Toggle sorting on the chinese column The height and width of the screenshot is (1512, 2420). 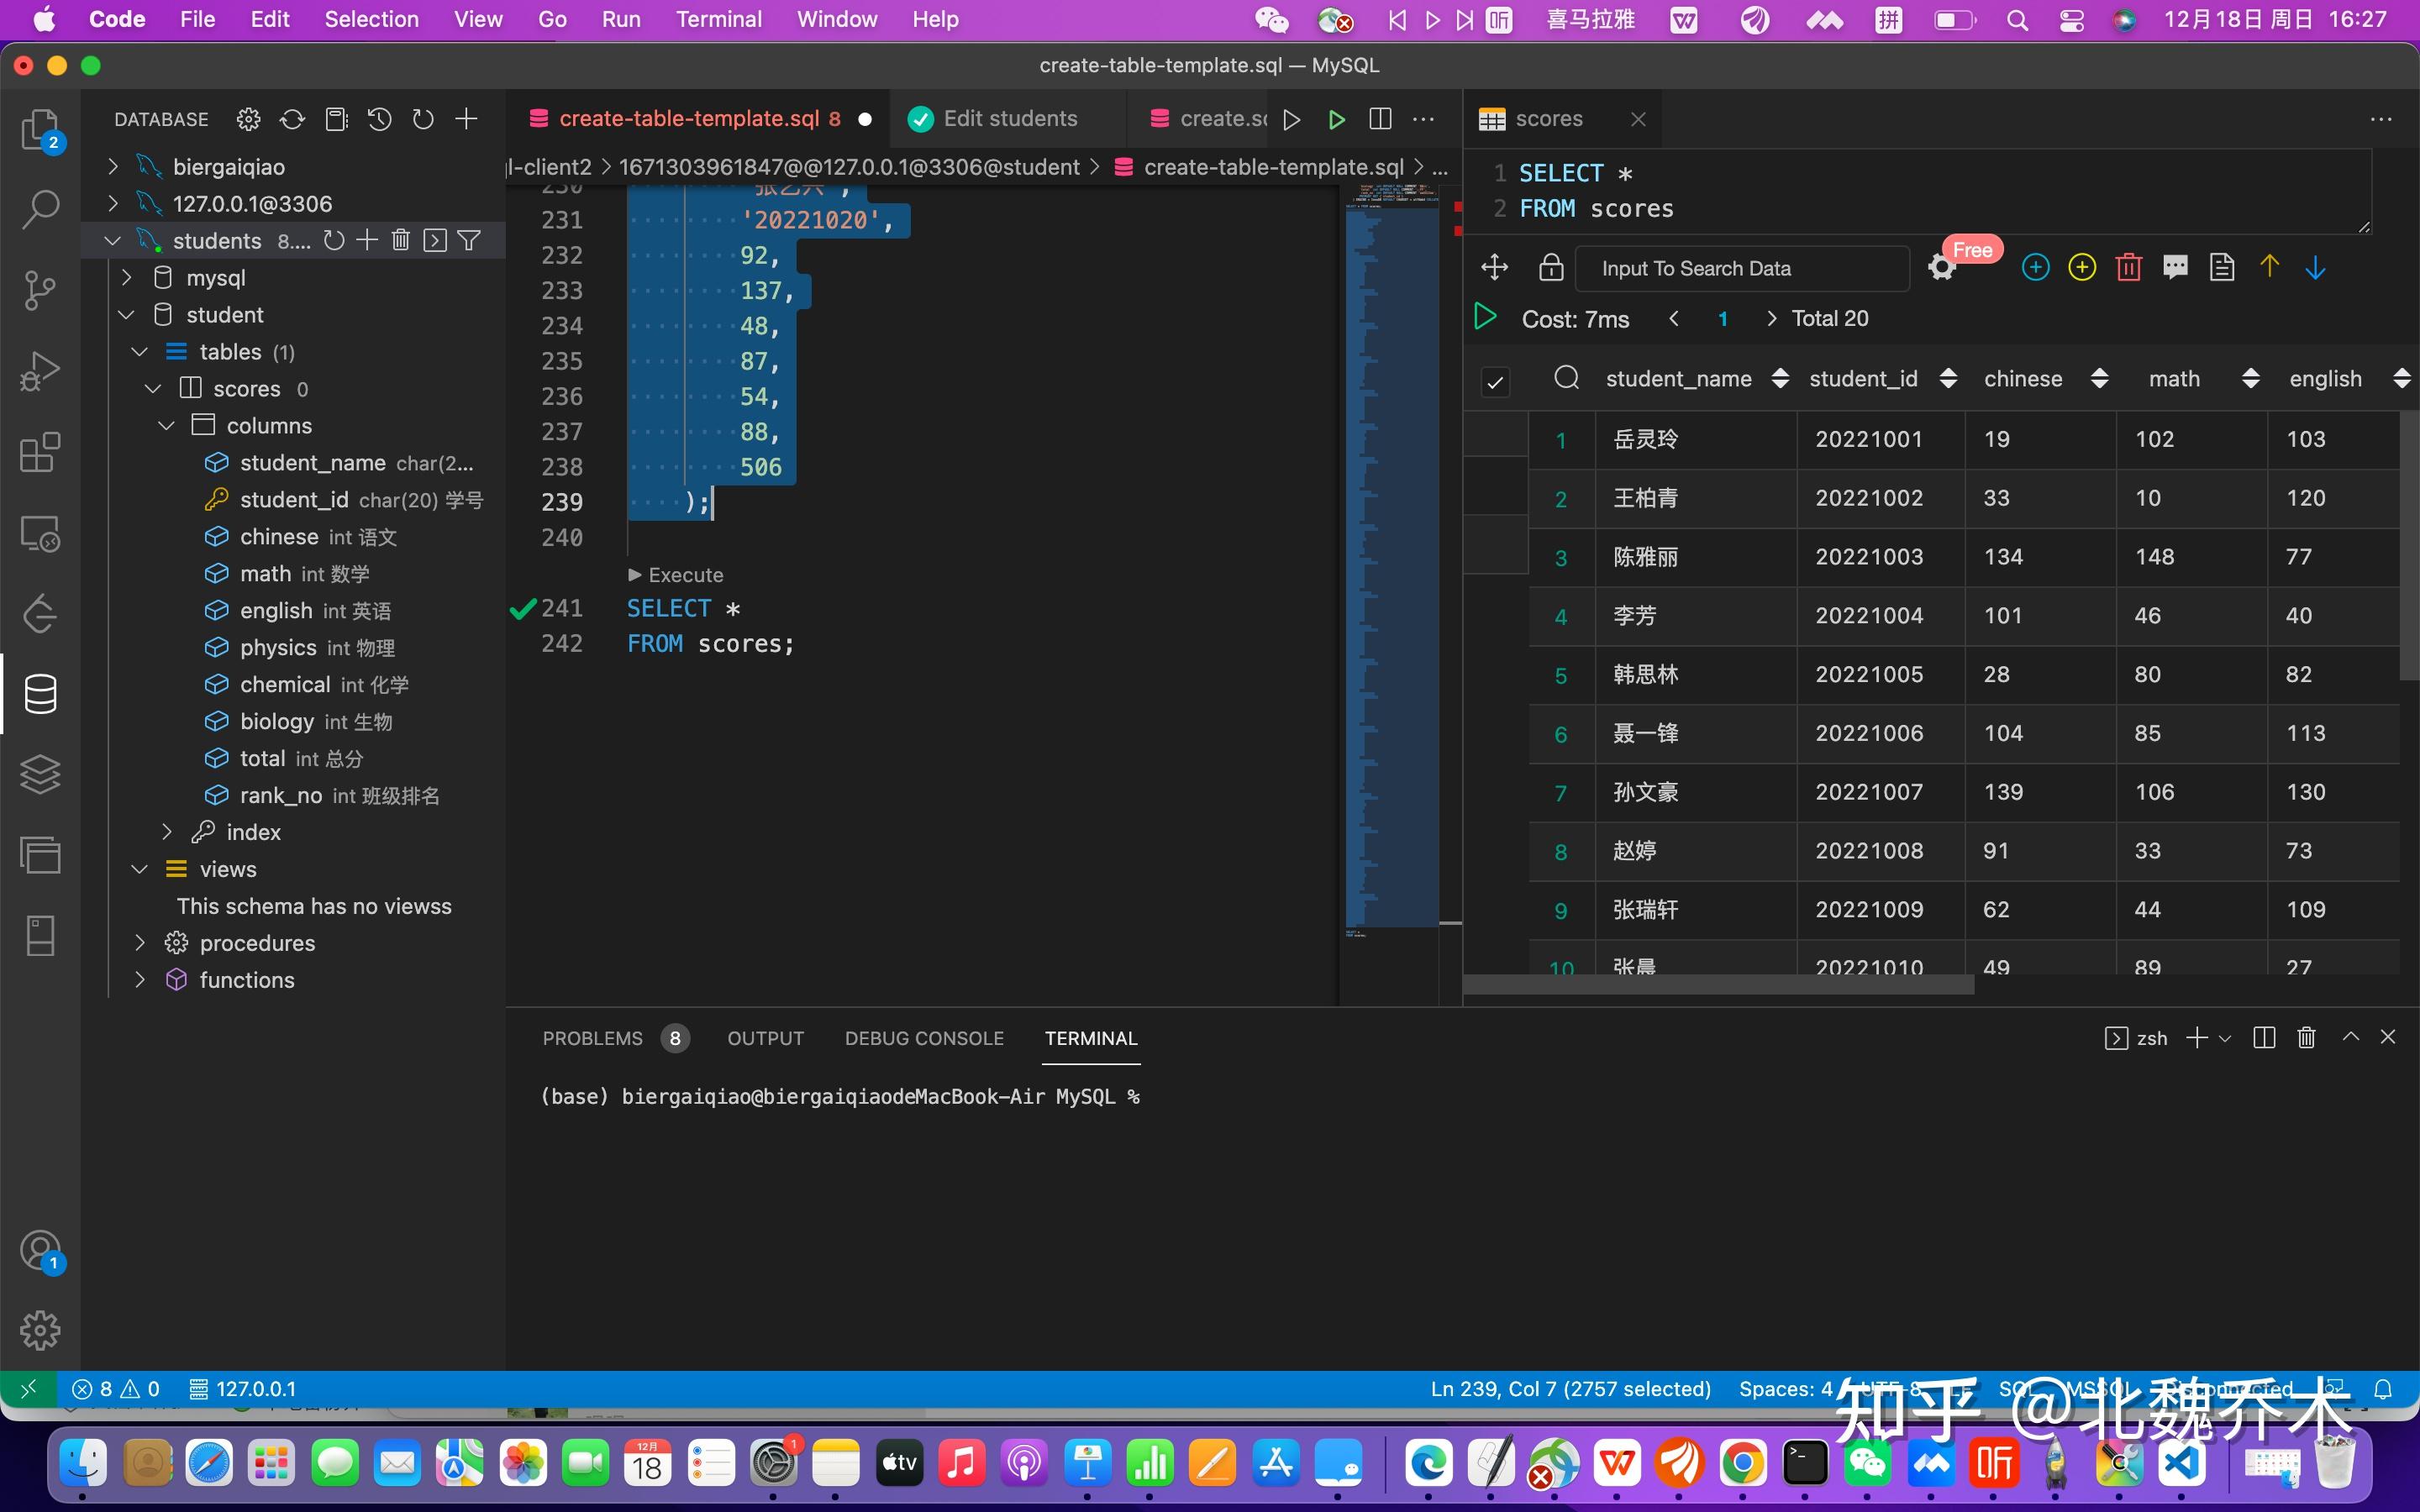(2099, 378)
